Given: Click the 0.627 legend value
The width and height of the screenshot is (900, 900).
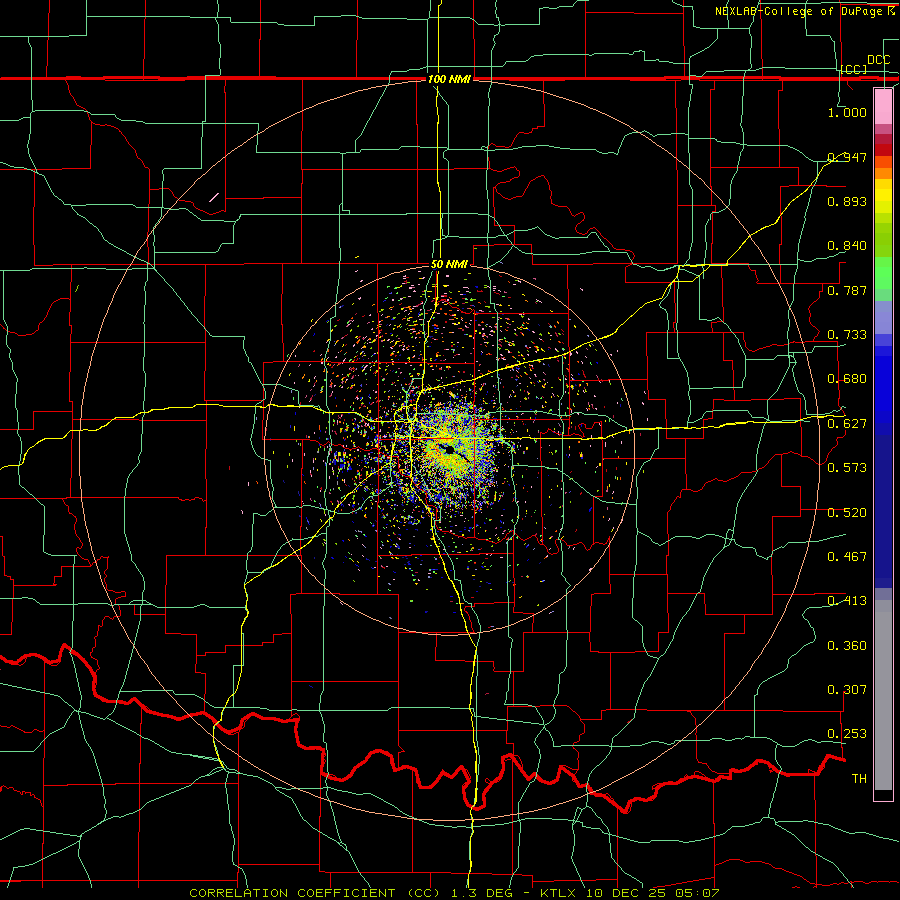Looking at the screenshot, I should coord(847,423).
